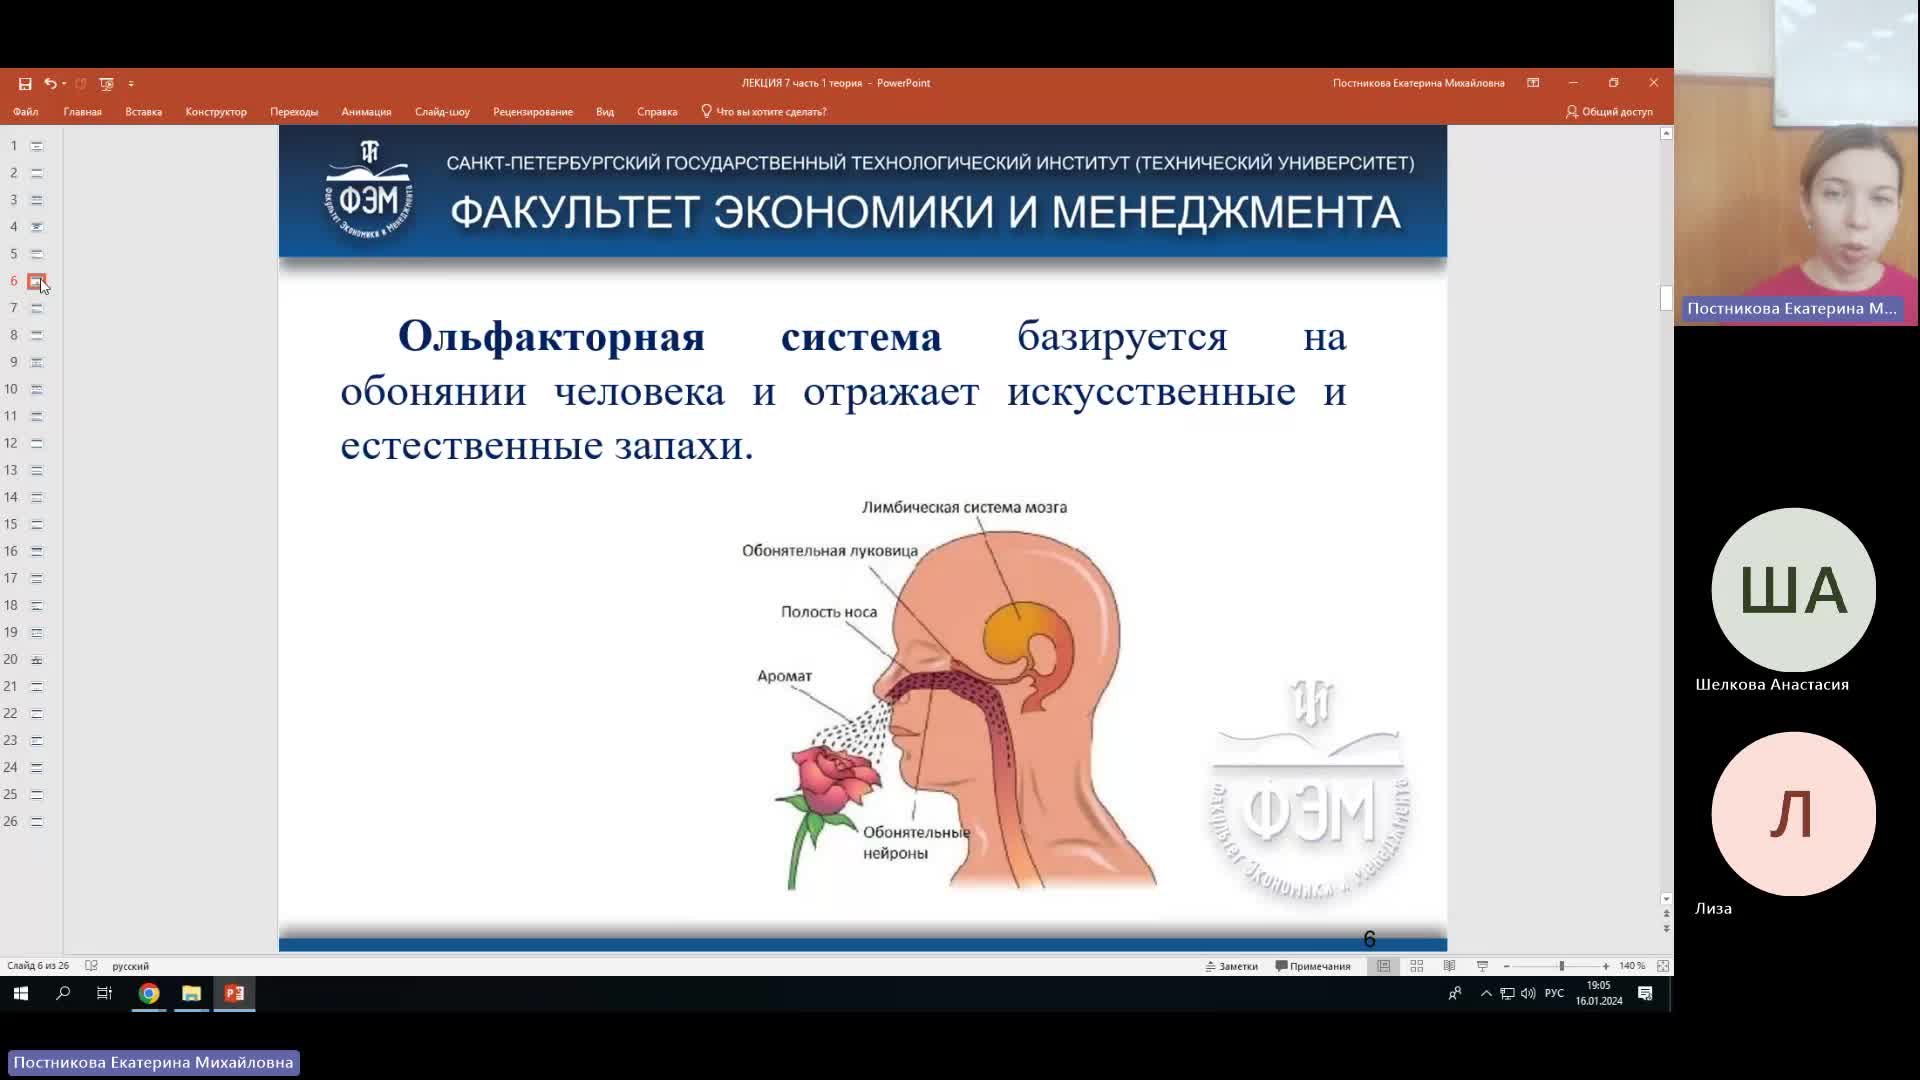Expand the Customize Quick Access Toolbar arrow
This screenshot has width=1920, height=1080.
[131, 84]
